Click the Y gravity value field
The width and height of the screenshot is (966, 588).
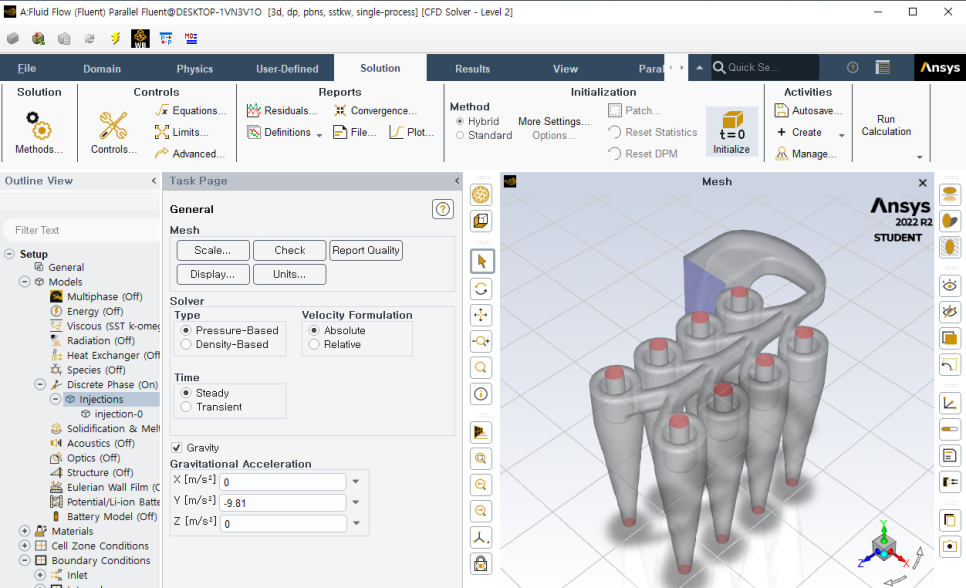click(x=283, y=503)
